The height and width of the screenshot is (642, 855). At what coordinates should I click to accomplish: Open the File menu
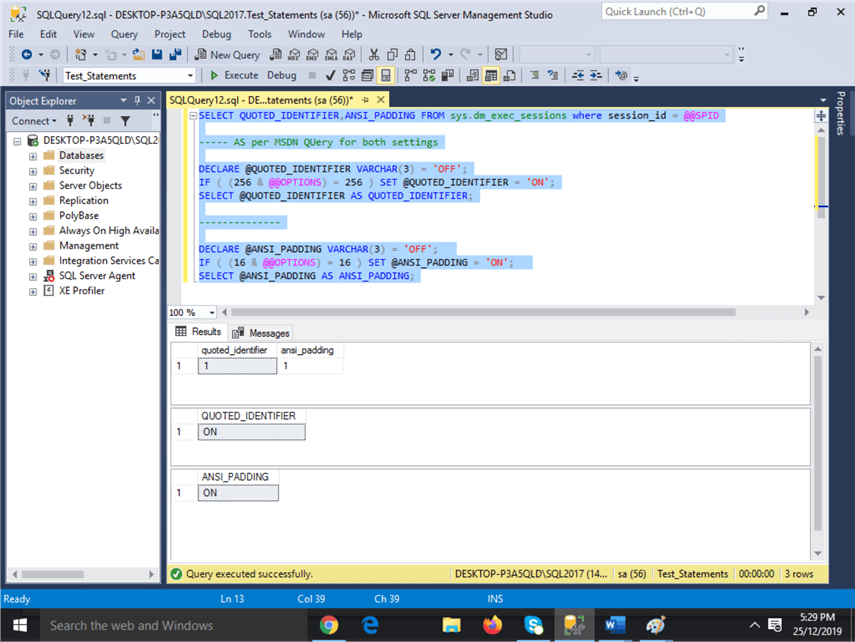point(16,34)
